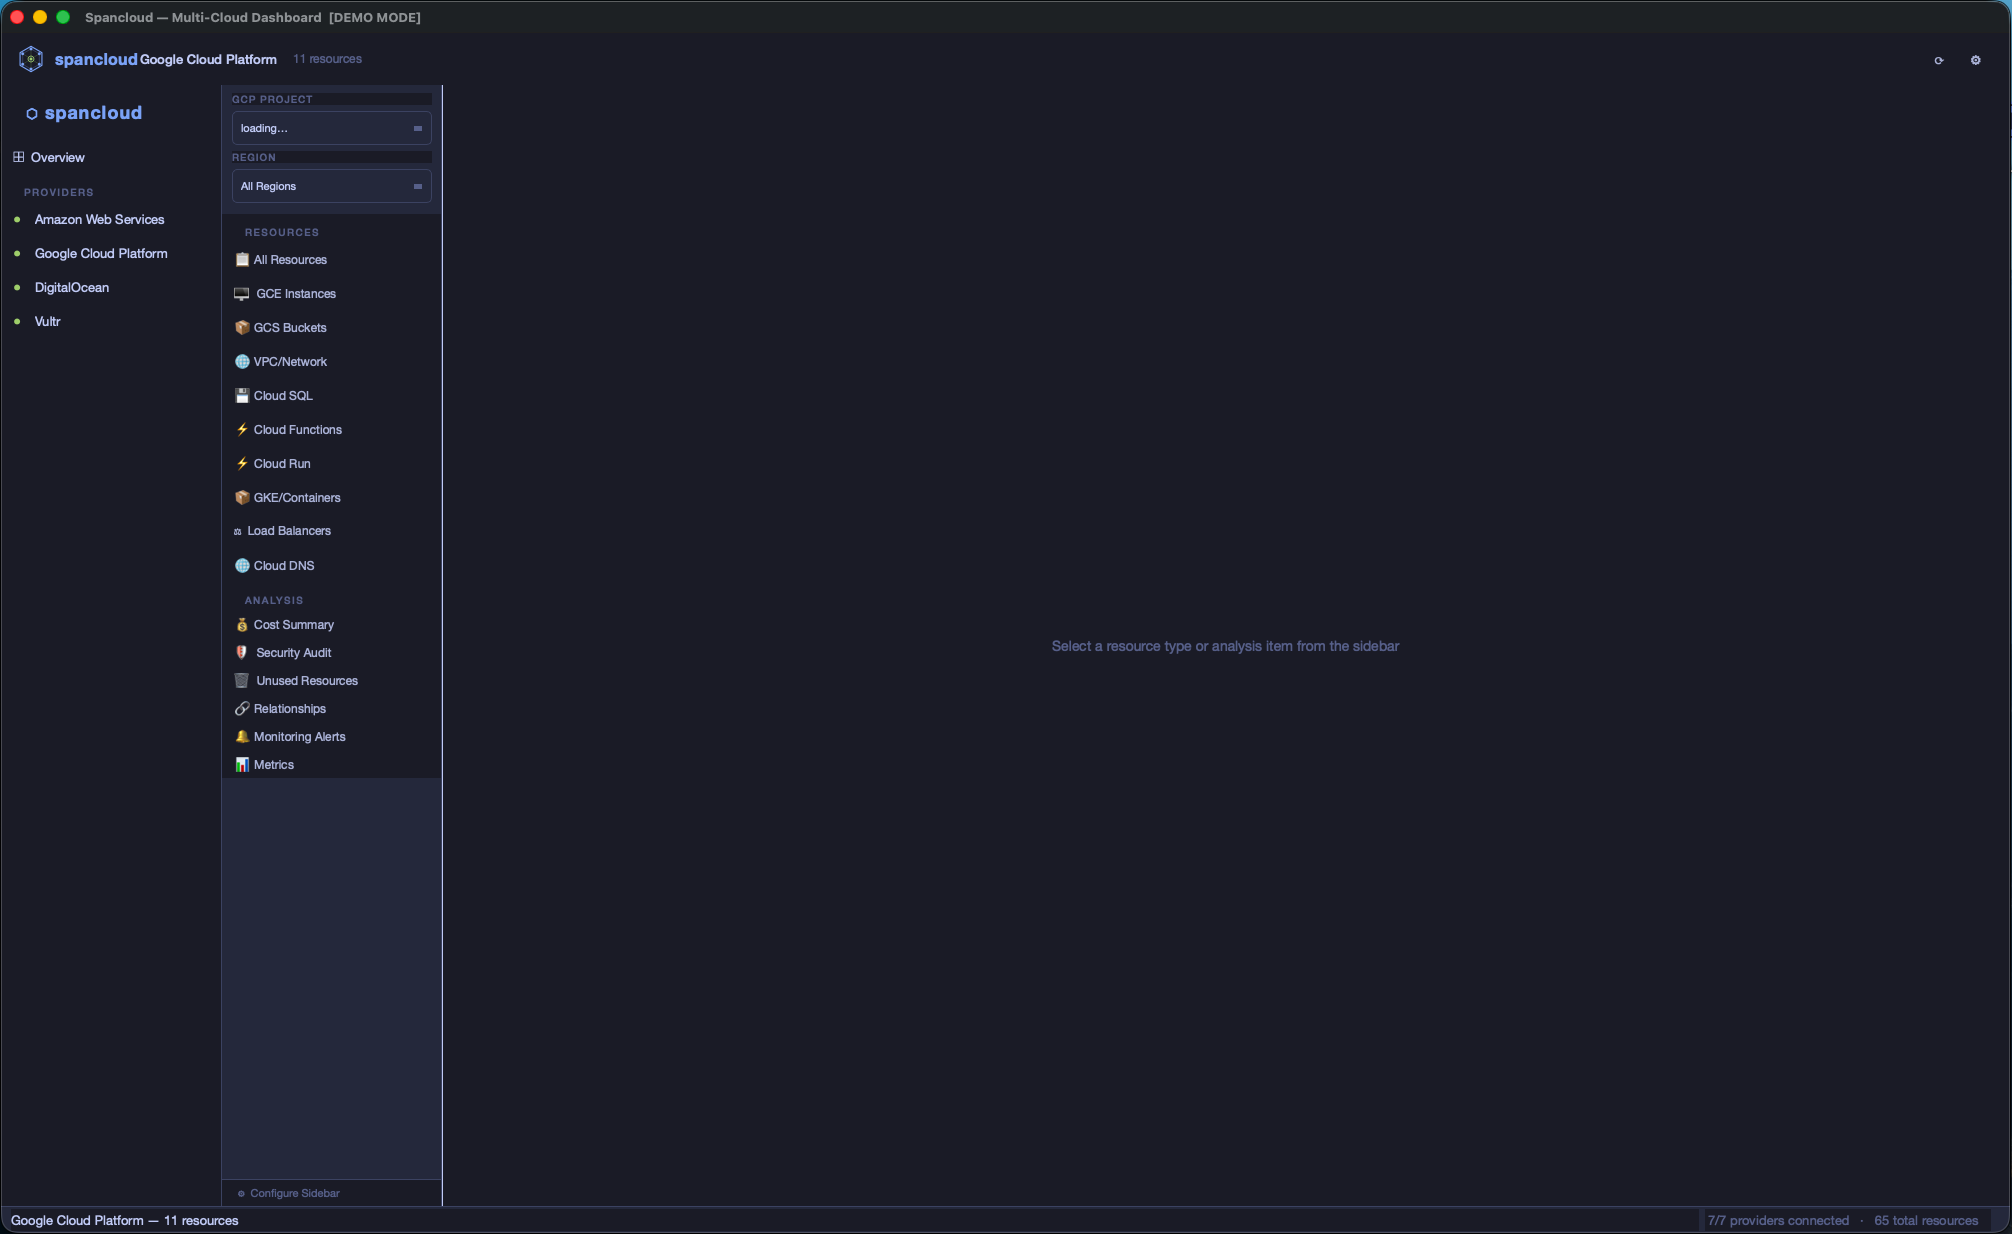This screenshot has width=2012, height=1234.
Task: Open Cloud Run label
Action: coord(282,464)
